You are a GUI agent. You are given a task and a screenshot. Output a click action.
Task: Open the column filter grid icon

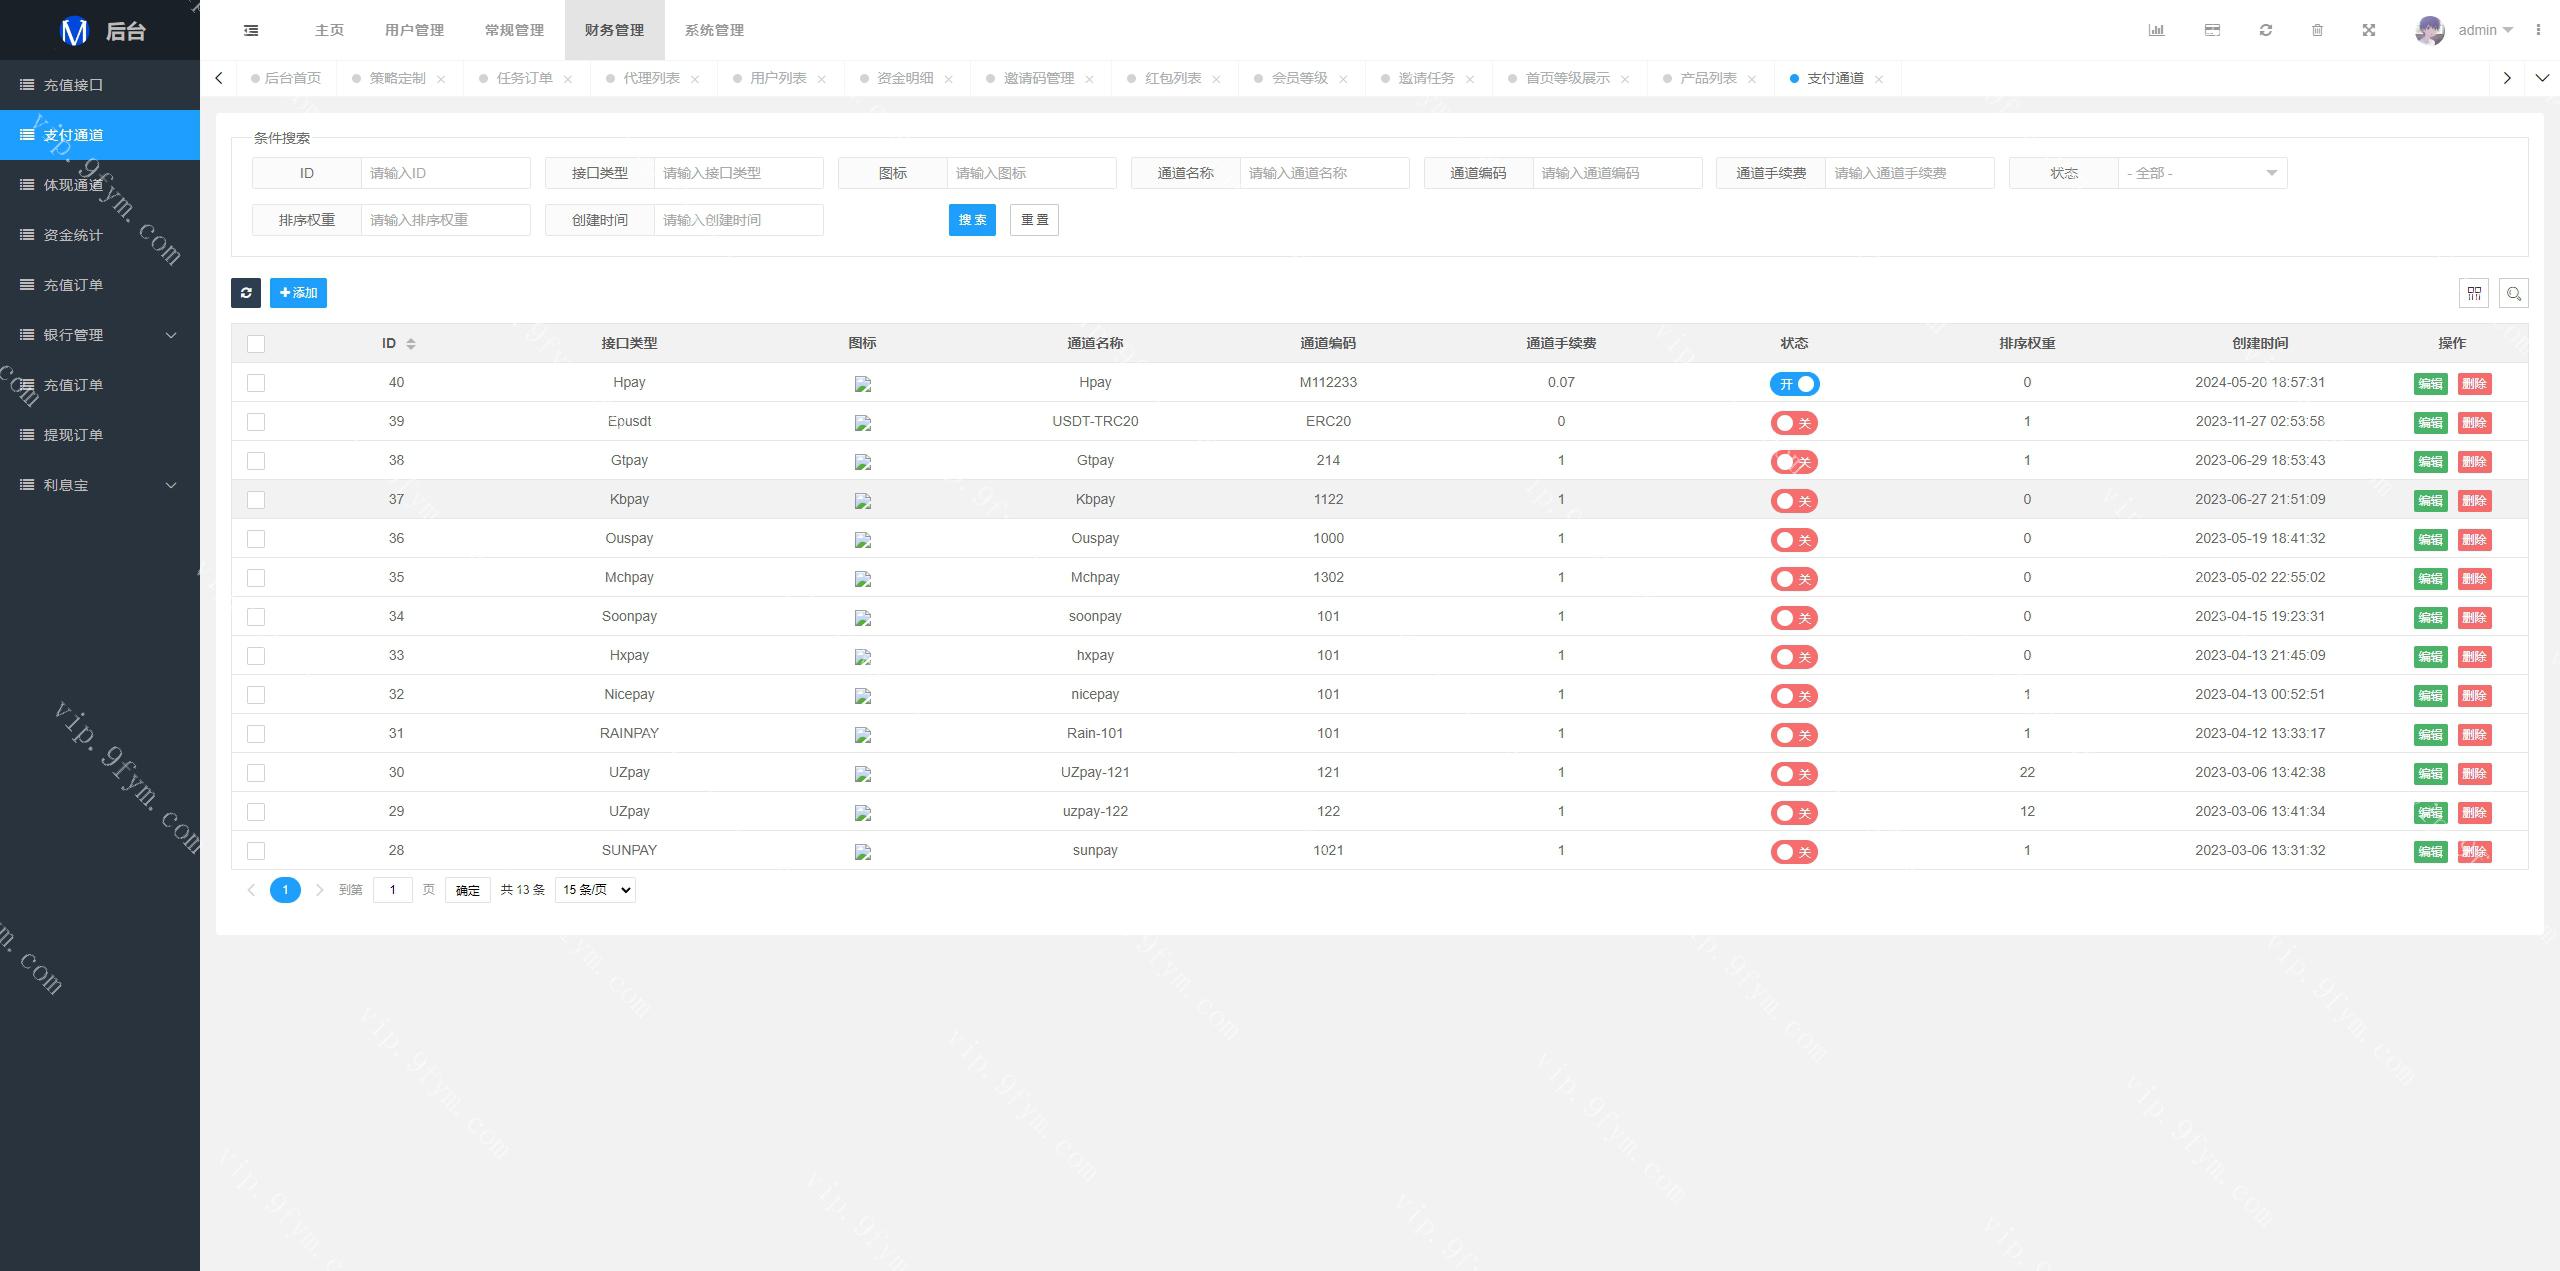click(2473, 293)
